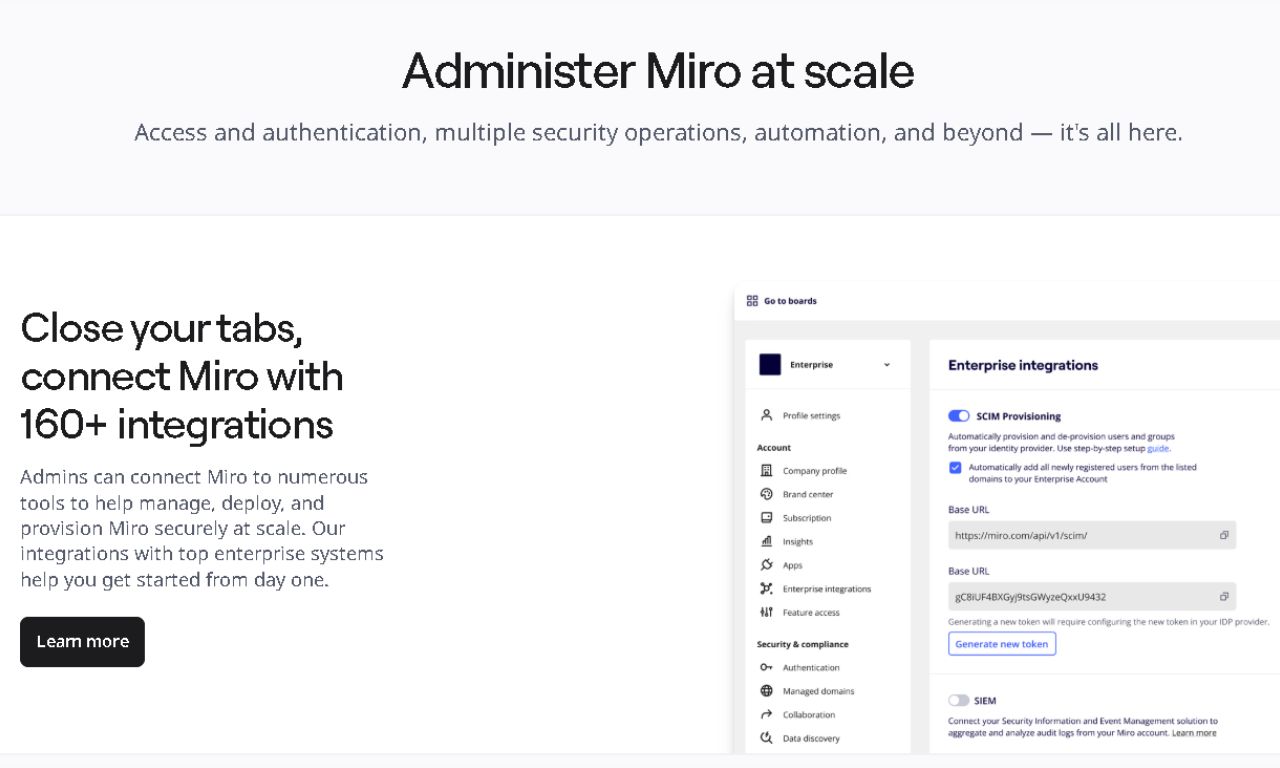Click the Security & compliance section label

point(803,644)
